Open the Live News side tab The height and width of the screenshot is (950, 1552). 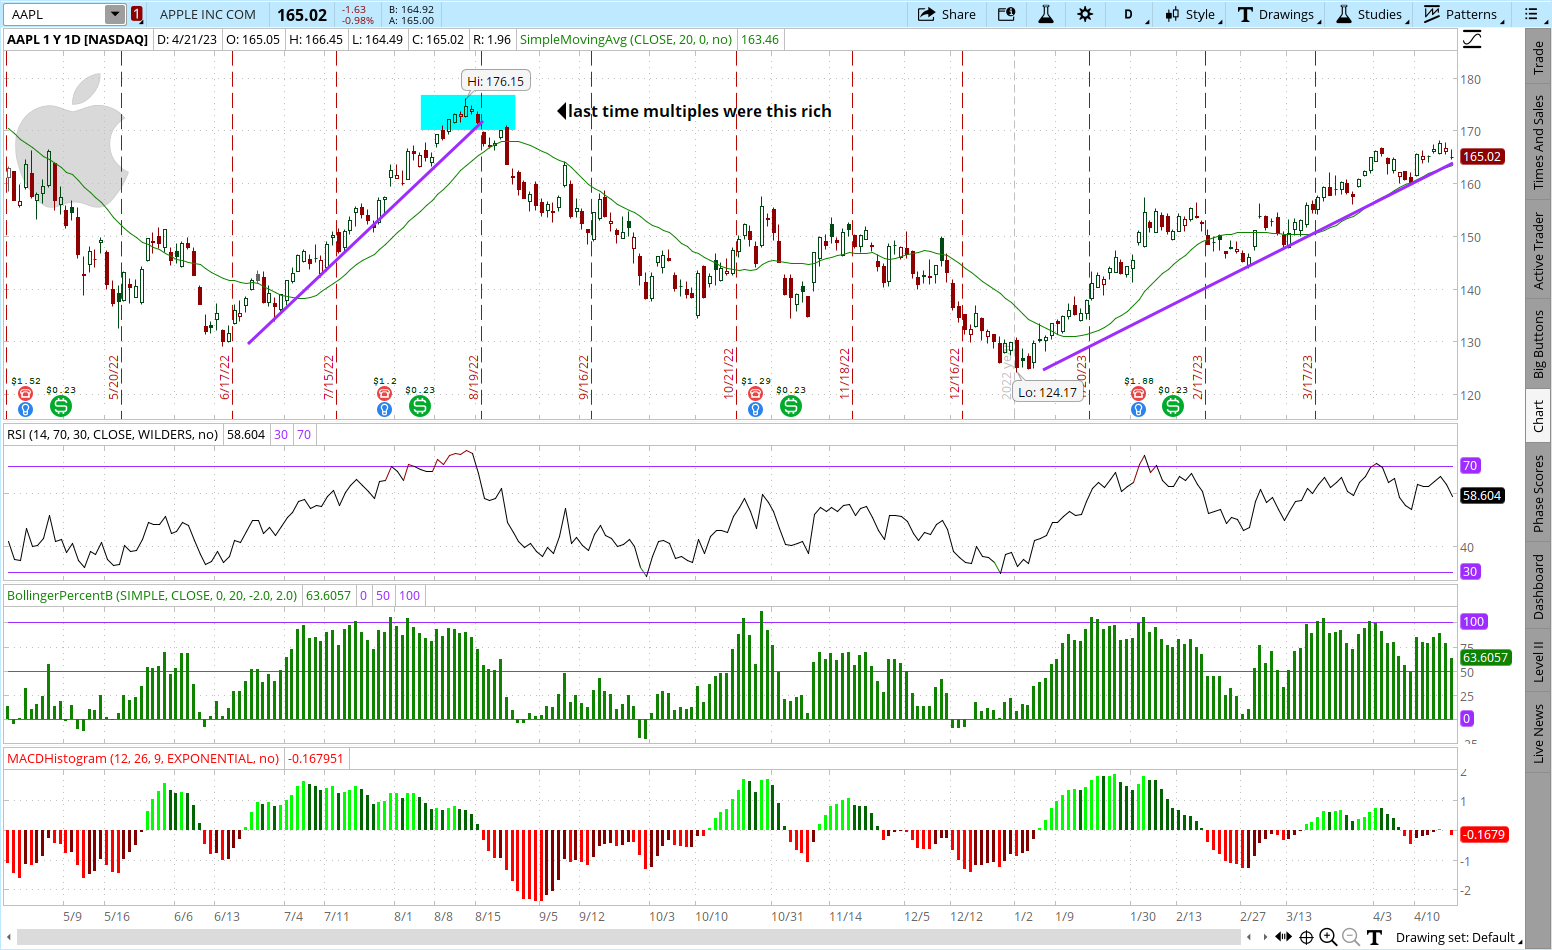(1539, 732)
